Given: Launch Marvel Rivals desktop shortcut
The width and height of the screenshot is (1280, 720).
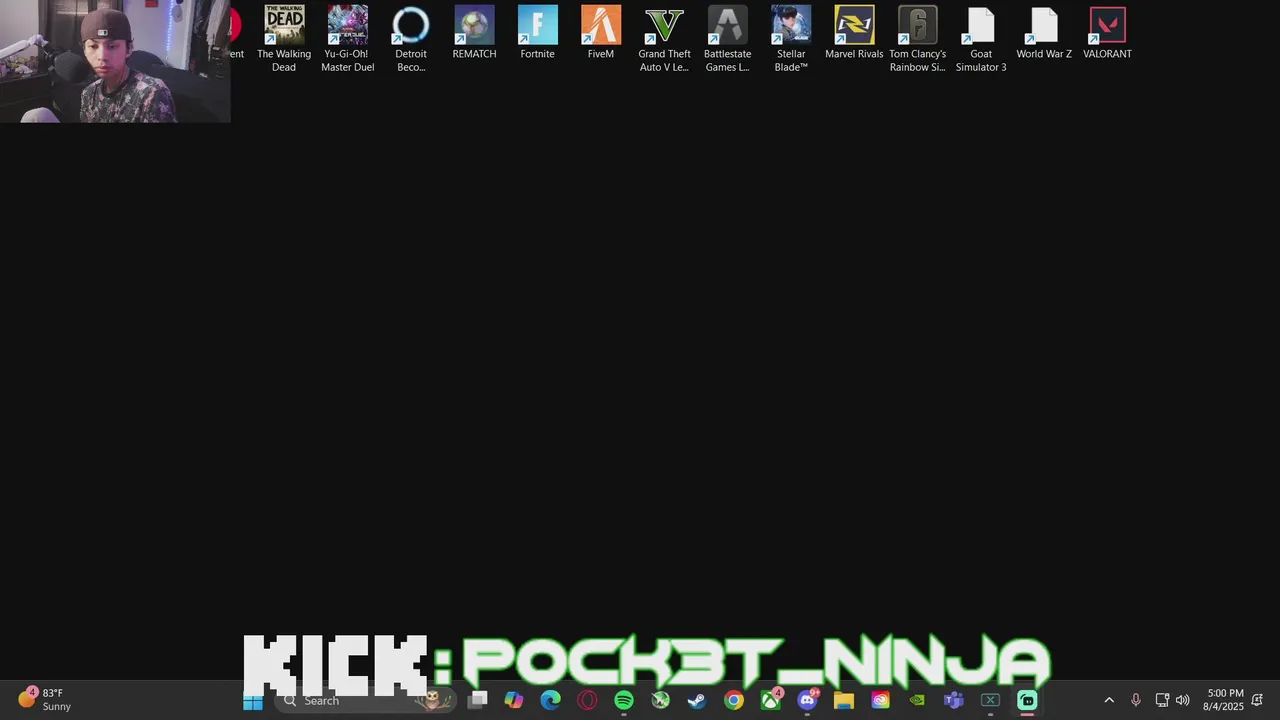Looking at the screenshot, I should (x=854, y=33).
